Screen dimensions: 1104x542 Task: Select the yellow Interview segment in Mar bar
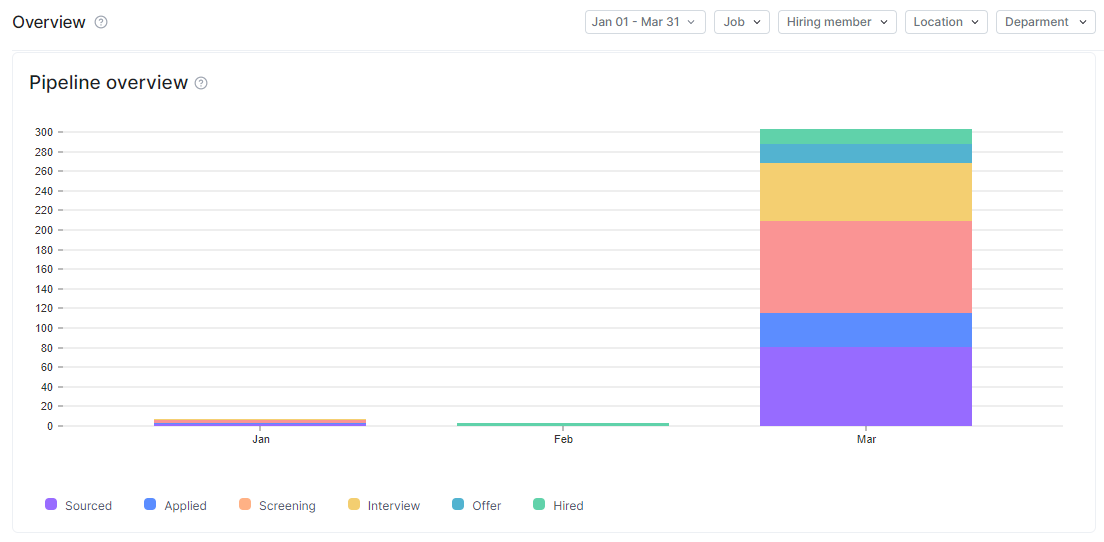coord(866,192)
